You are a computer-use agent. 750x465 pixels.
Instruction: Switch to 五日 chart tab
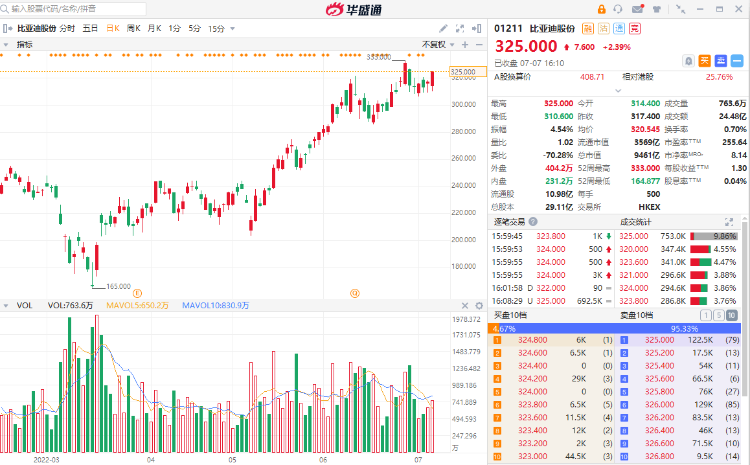click(x=90, y=29)
